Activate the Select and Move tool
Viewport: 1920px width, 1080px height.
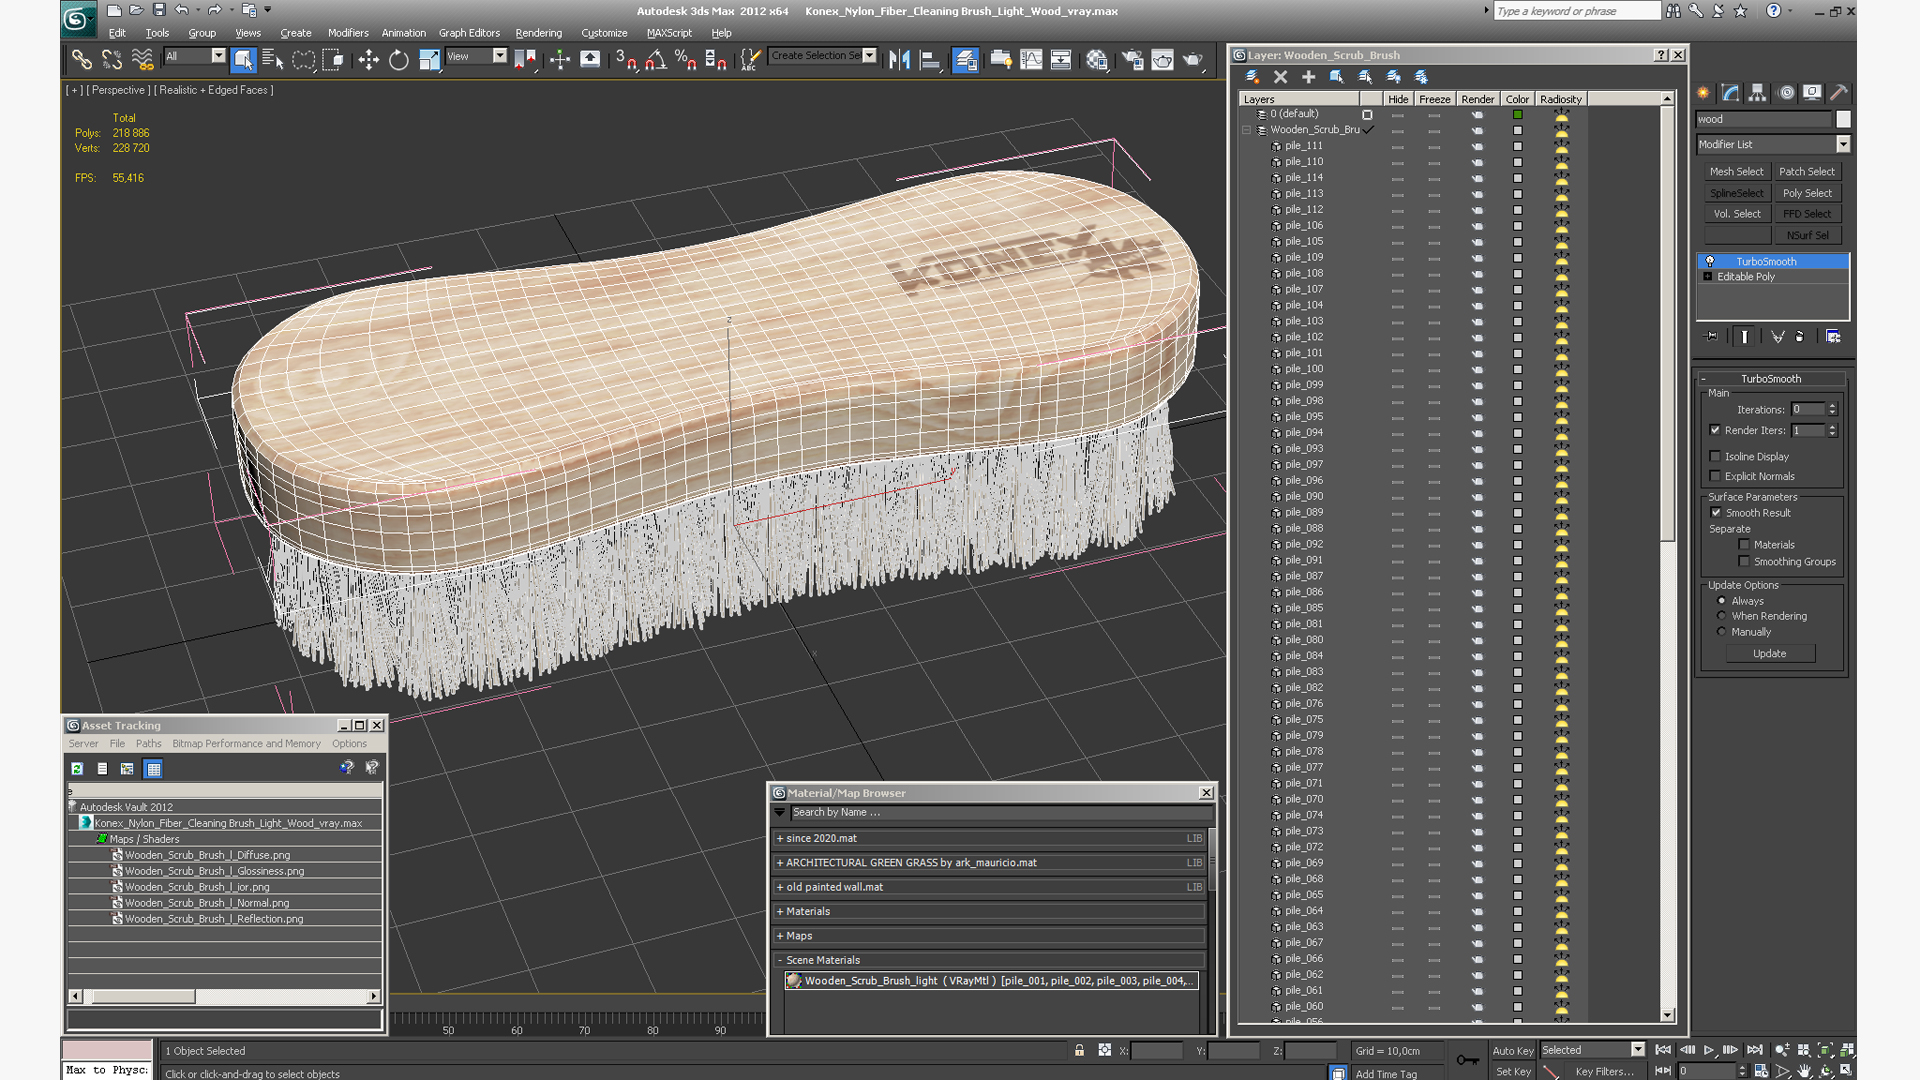pyautogui.click(x=368, y=60)
